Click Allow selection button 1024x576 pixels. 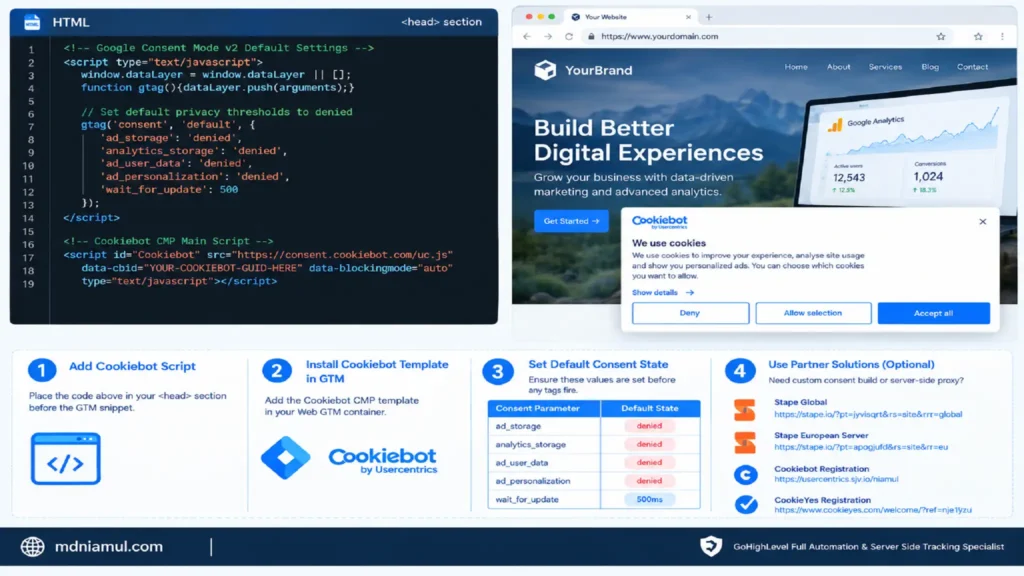point(813,313)
